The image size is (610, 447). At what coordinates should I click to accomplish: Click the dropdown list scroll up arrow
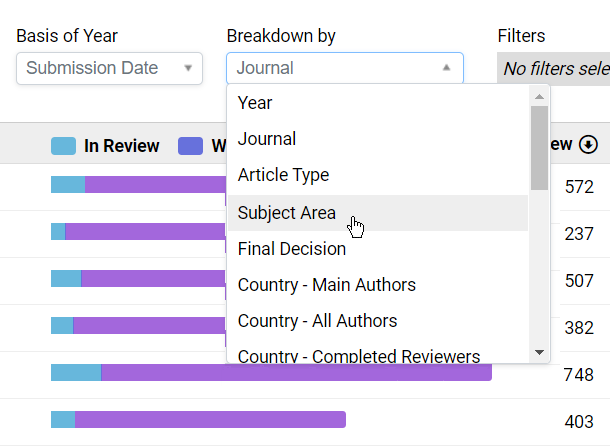(539, 97)
